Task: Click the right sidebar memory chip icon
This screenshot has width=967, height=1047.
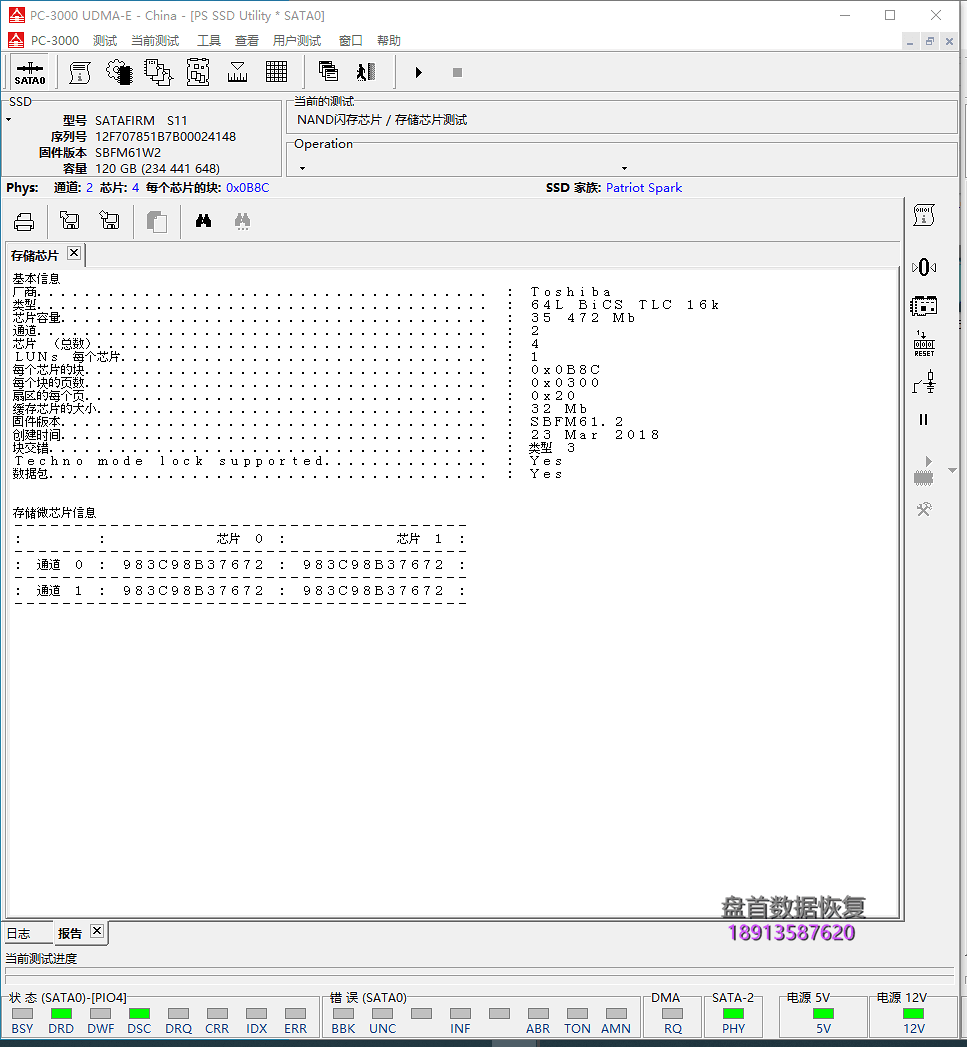Action: tap(924, 306)
